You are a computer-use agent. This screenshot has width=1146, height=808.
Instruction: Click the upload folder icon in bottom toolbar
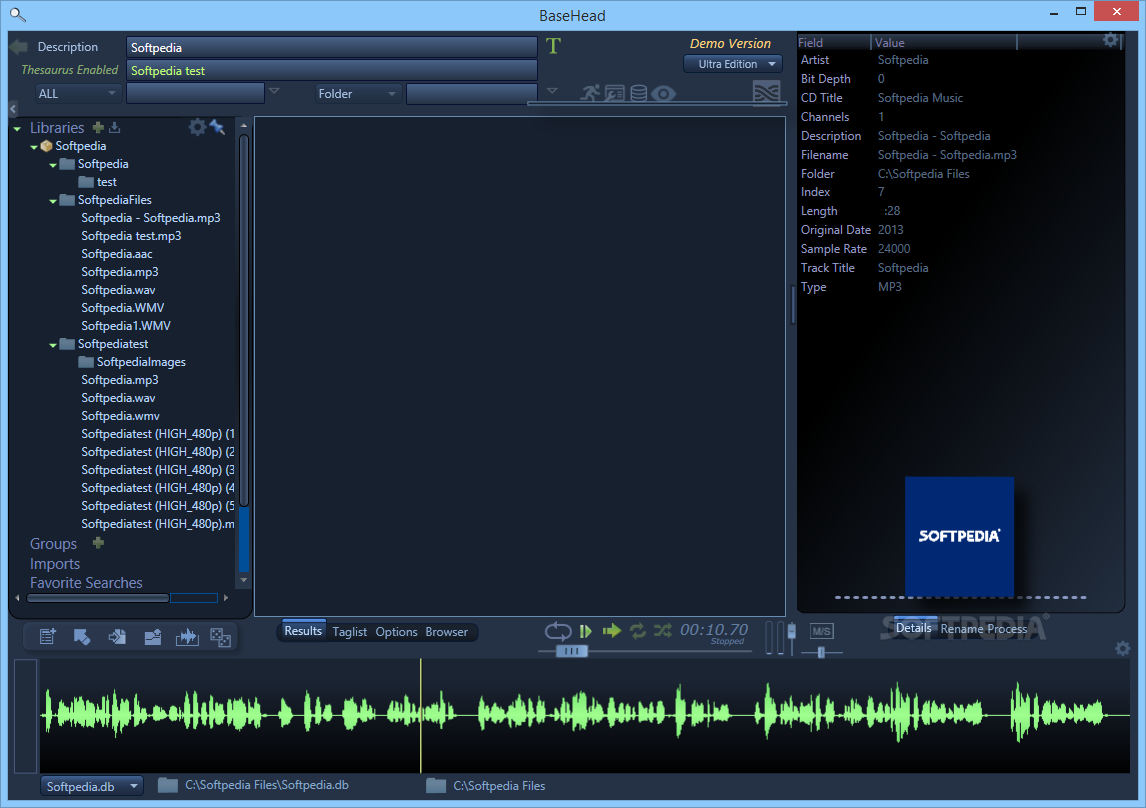pos(152,637)
